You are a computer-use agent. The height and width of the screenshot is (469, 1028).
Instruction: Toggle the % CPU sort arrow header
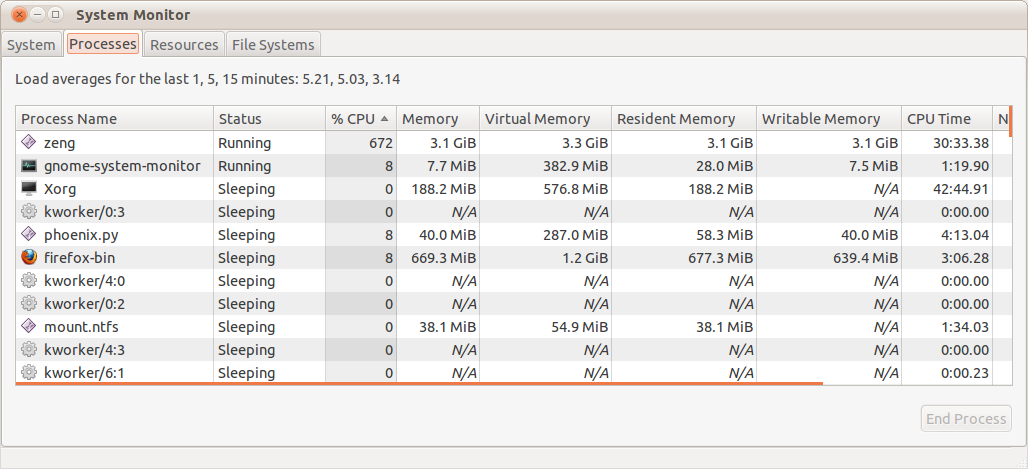pos(361,119)
